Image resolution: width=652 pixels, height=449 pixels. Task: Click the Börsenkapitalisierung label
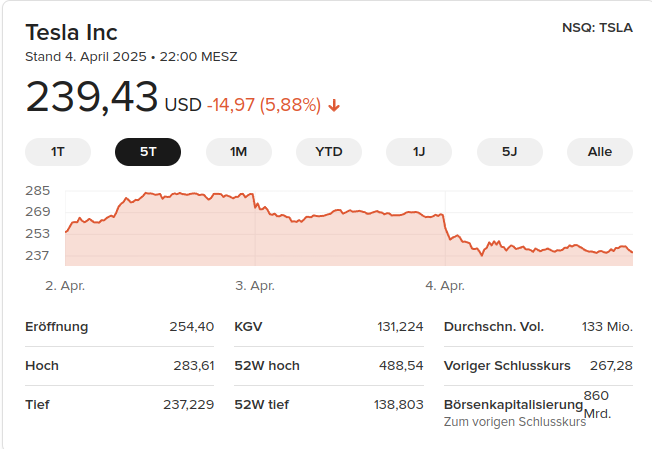tap(514, 405)
